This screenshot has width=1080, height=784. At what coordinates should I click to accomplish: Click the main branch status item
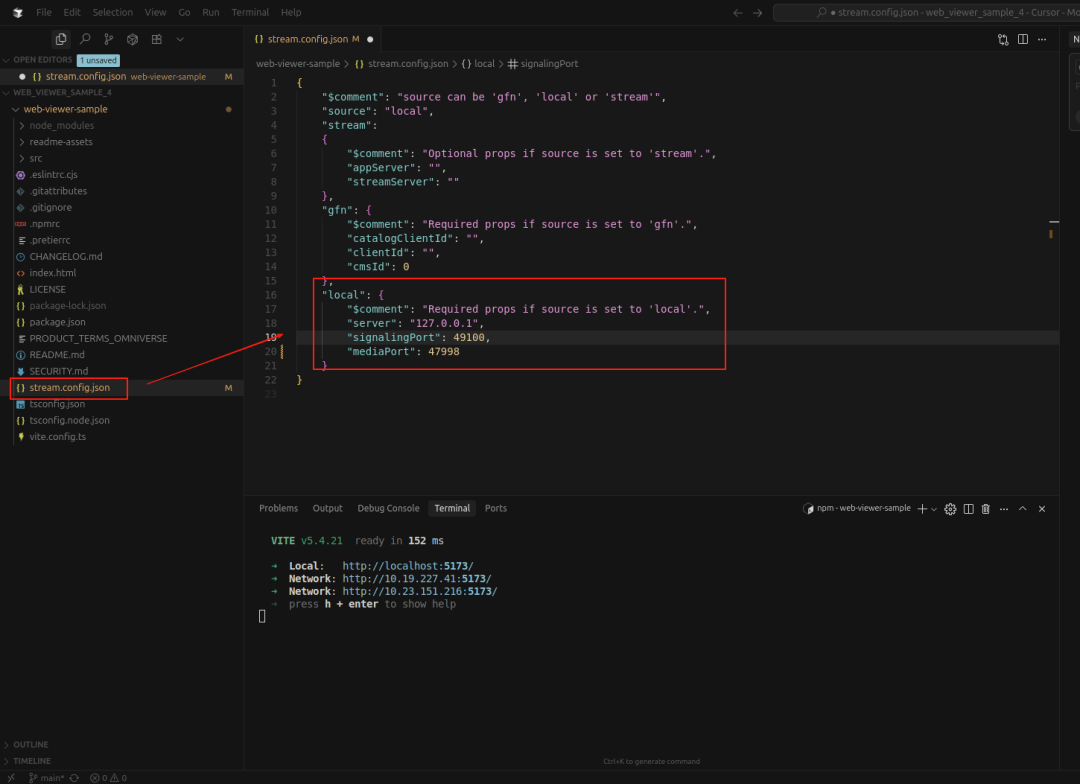[47, 778]
